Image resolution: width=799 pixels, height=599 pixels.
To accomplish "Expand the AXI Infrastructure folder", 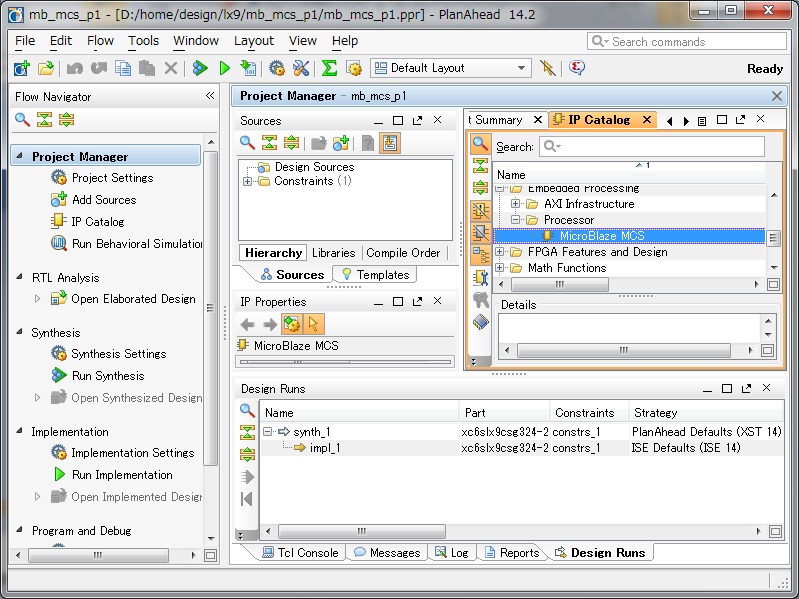I will point(515,204).
